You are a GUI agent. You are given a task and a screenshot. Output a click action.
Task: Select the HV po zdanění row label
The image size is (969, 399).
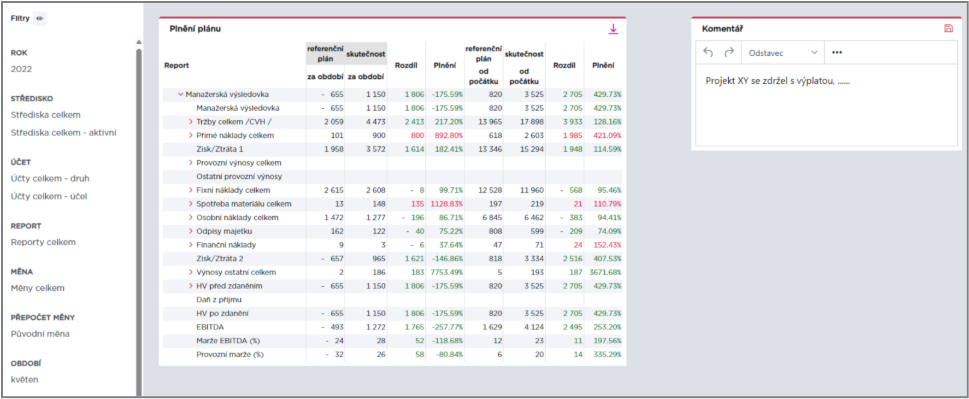[x=221, y=313]
